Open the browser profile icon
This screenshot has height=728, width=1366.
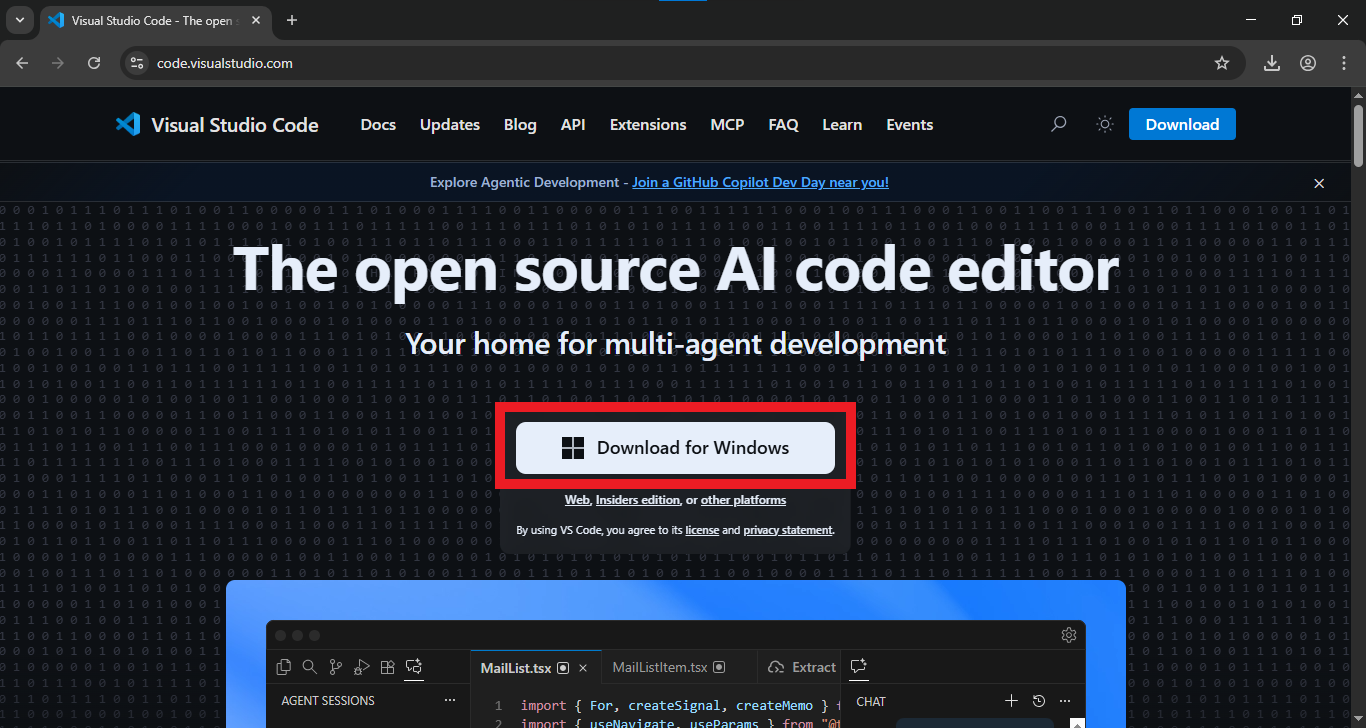click(1308, 63)
